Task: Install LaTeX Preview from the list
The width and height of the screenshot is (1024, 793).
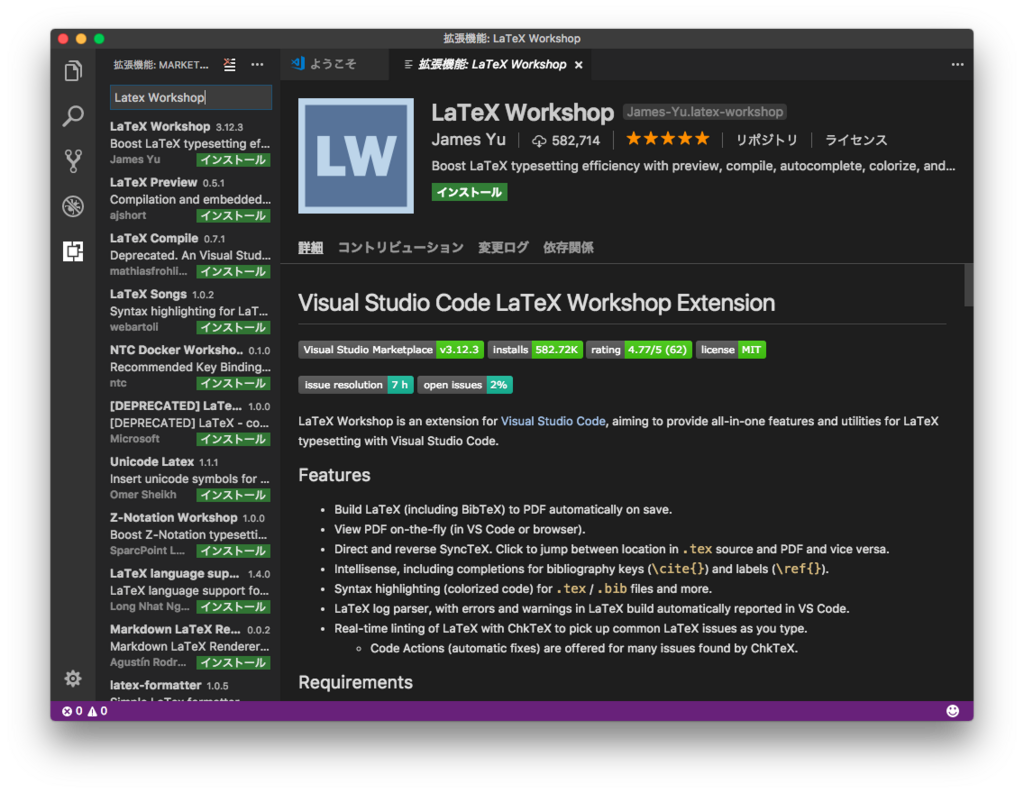Action: (x=233, y=216)
